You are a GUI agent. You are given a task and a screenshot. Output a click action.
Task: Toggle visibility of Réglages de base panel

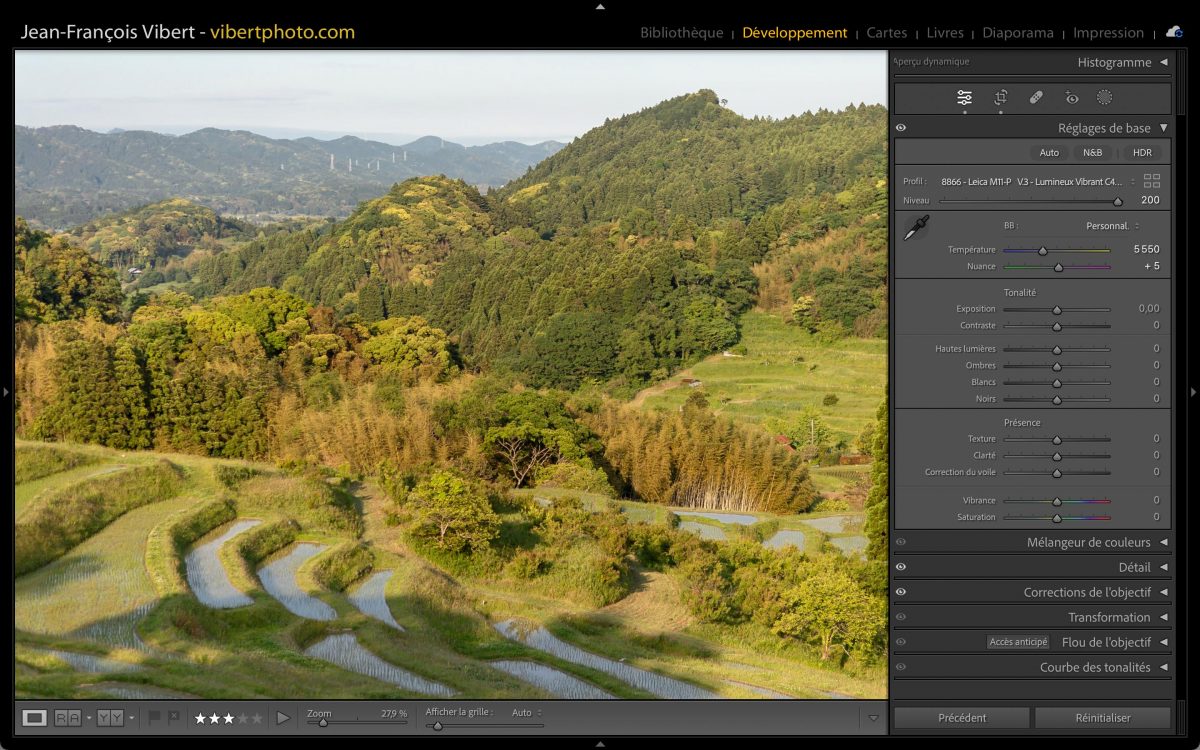coord(901,128)
